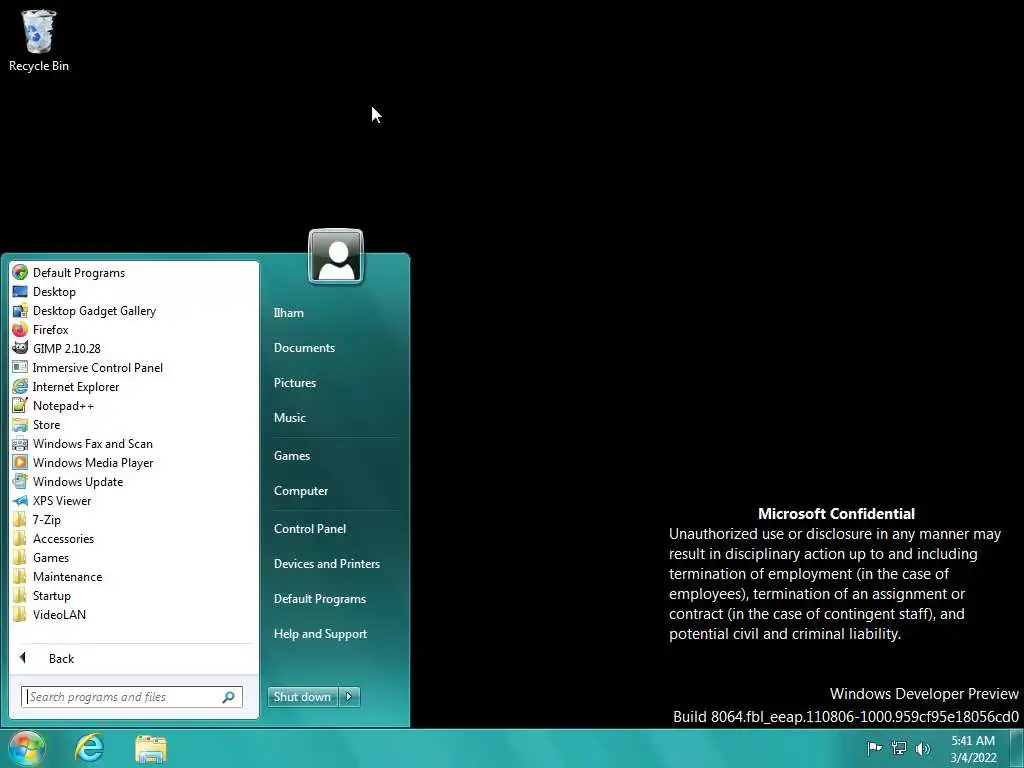The width and height of the screenshot is (1024, 768).
Task: Click the taskbar clock showing 5:41 AM
Action: click(x=973, y=749)
